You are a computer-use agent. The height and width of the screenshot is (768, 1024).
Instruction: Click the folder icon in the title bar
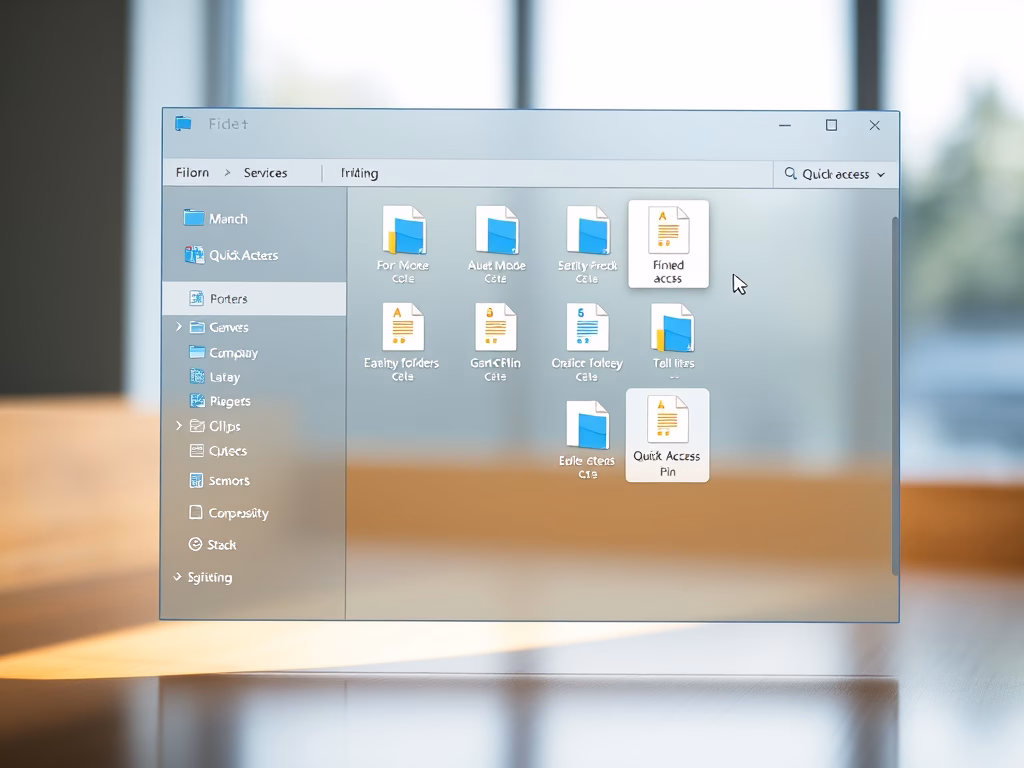point(183,123)
